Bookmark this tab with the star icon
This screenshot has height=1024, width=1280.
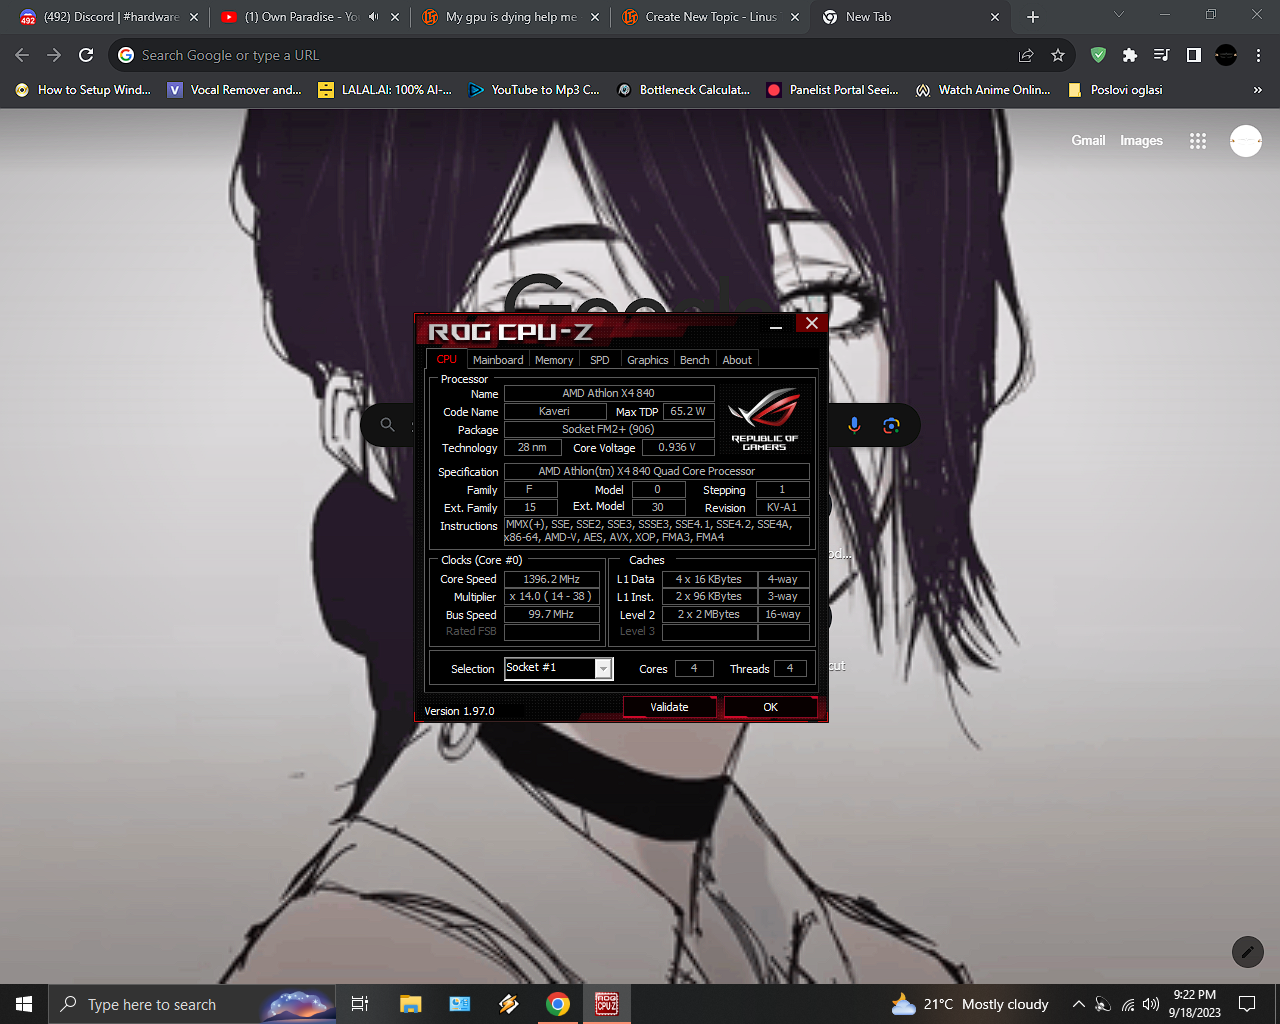pos(1058,55)
